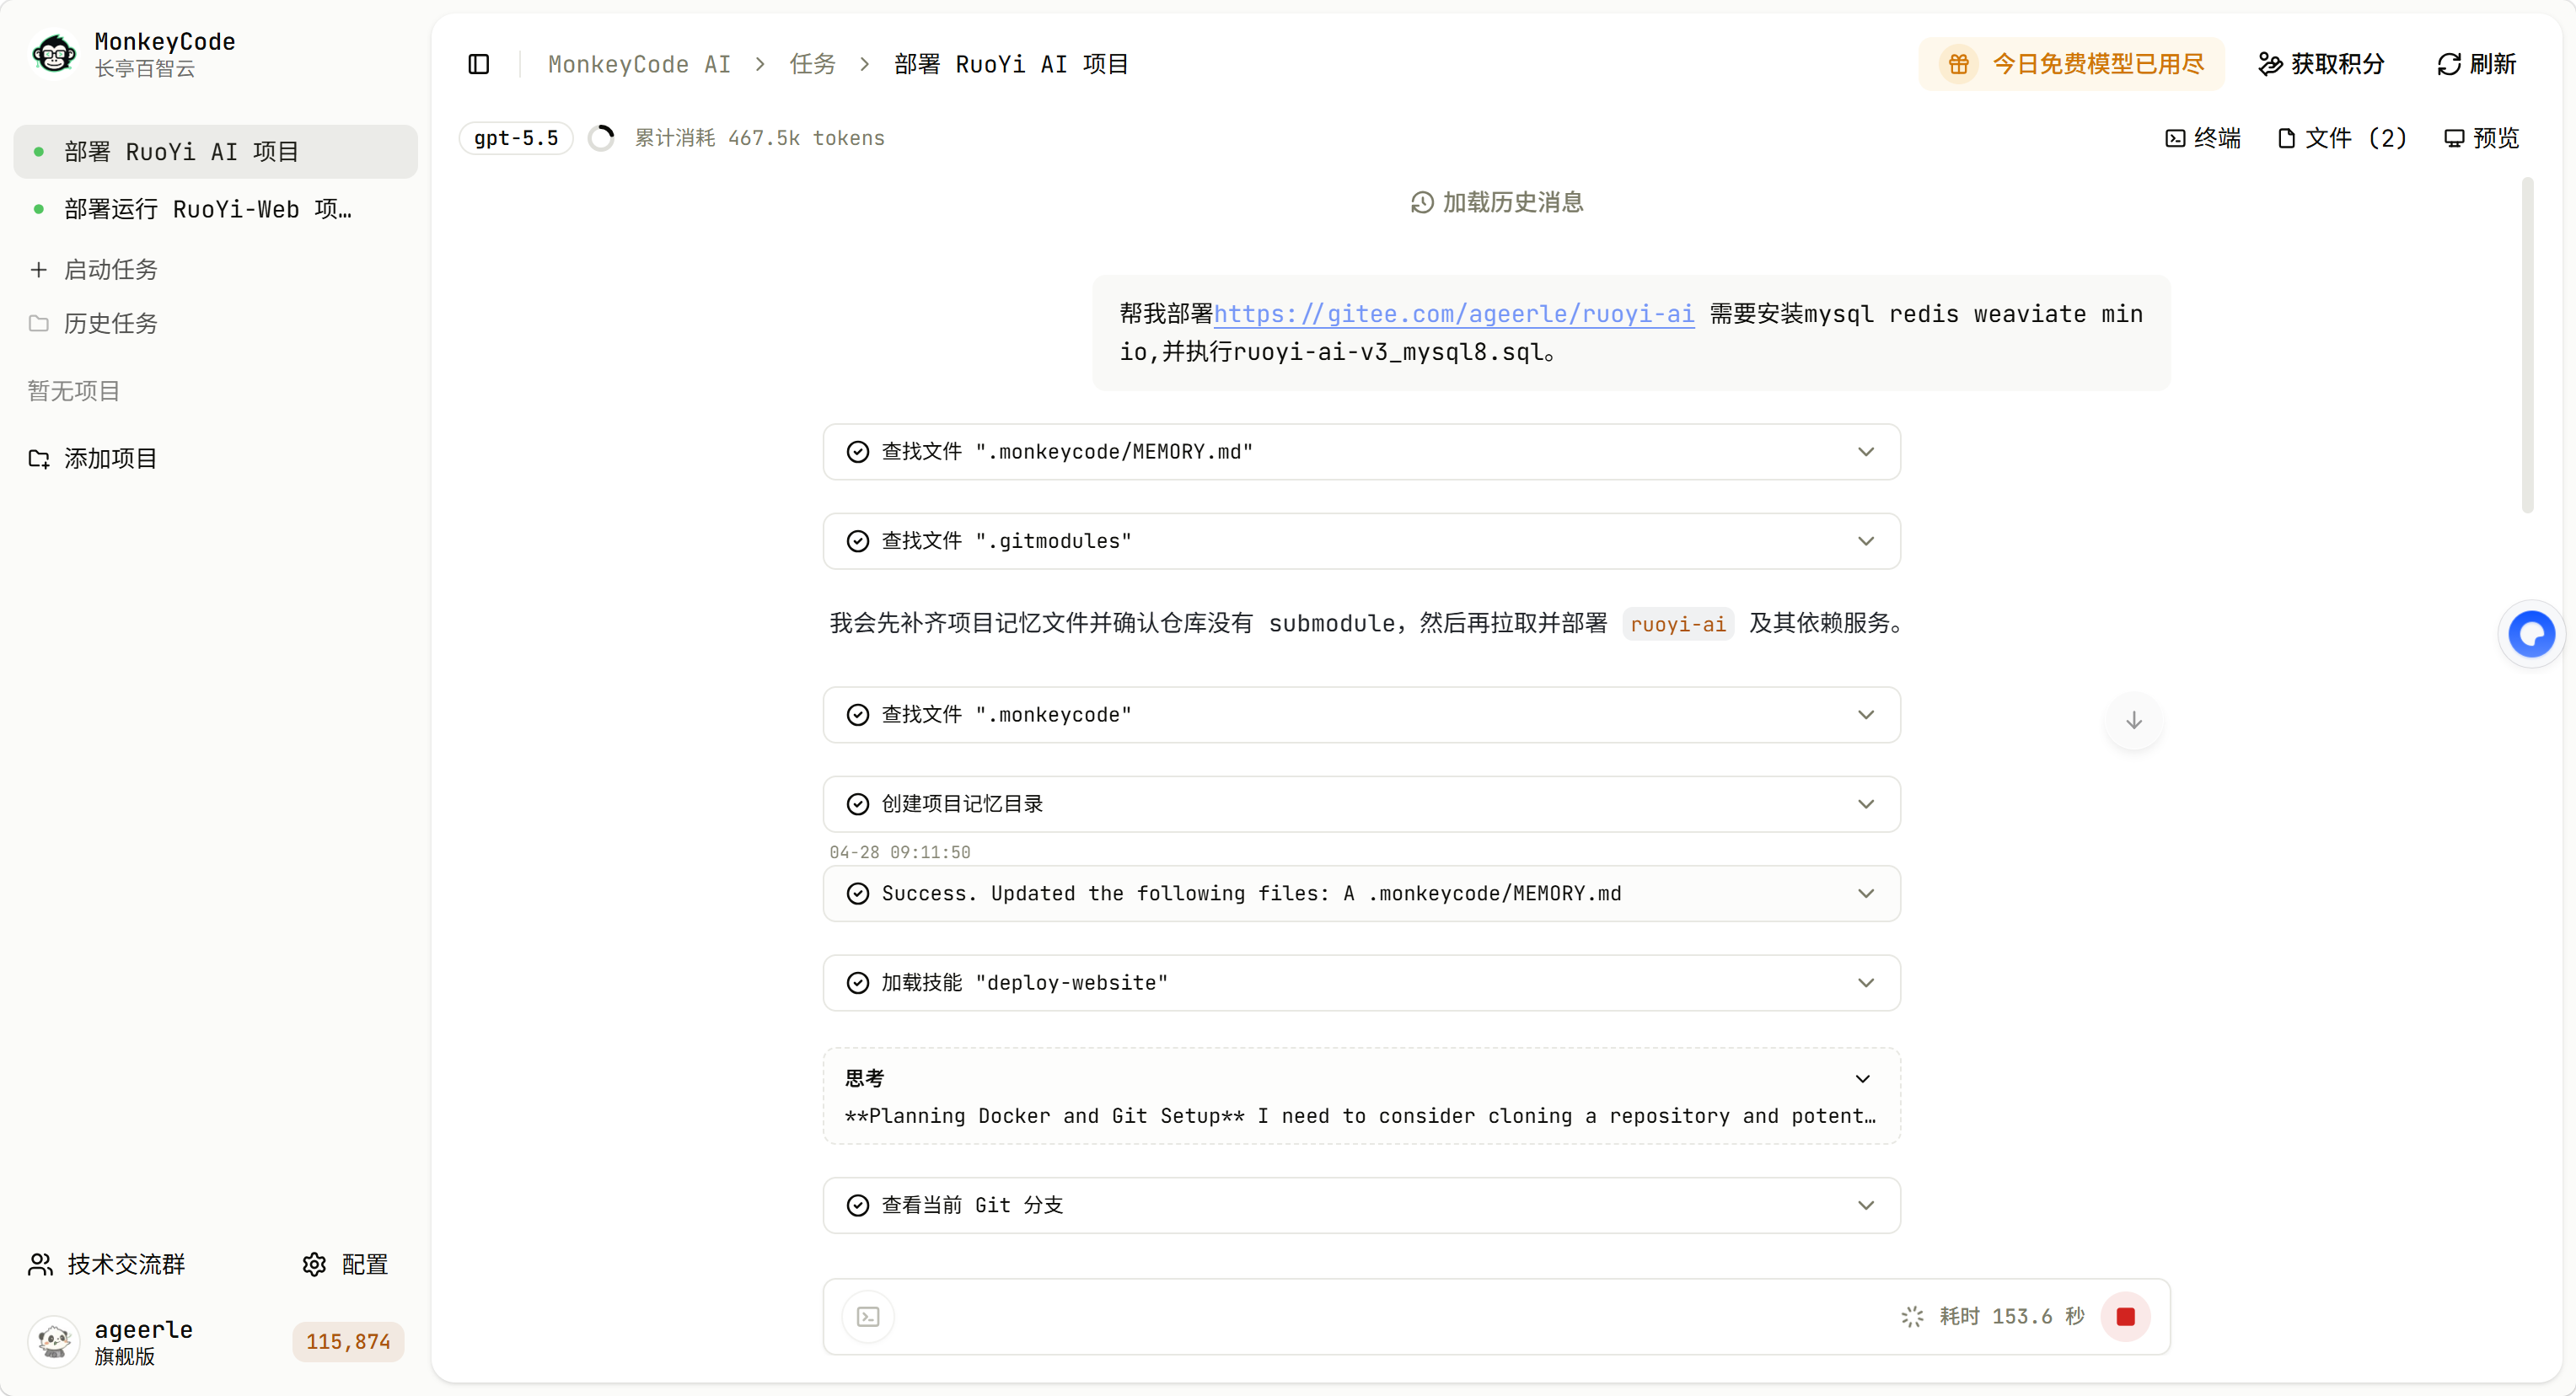Stop the running task with red stop button
Viewport: 2576px width, 1396px height.
point(2126,1316)
